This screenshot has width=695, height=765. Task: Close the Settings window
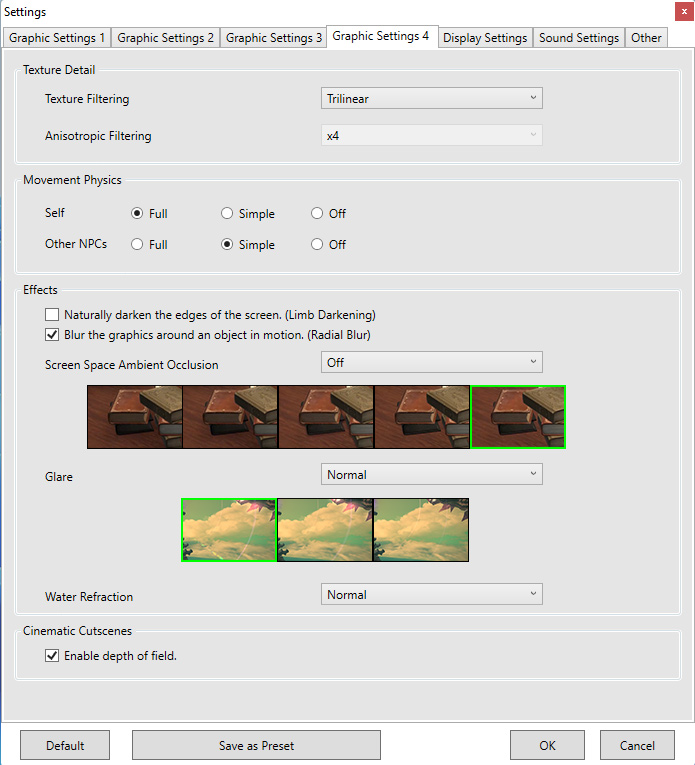[684, 12]
